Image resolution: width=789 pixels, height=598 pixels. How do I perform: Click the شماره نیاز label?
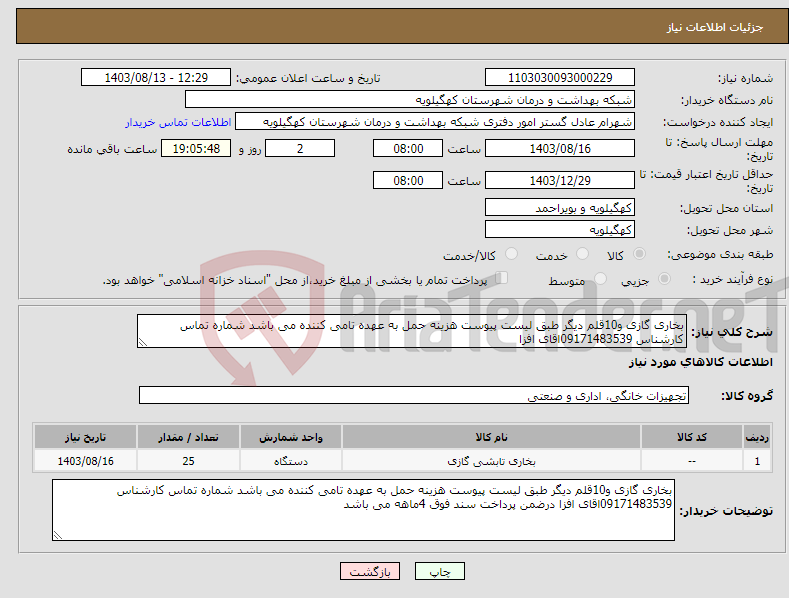[x=745, y=78]
